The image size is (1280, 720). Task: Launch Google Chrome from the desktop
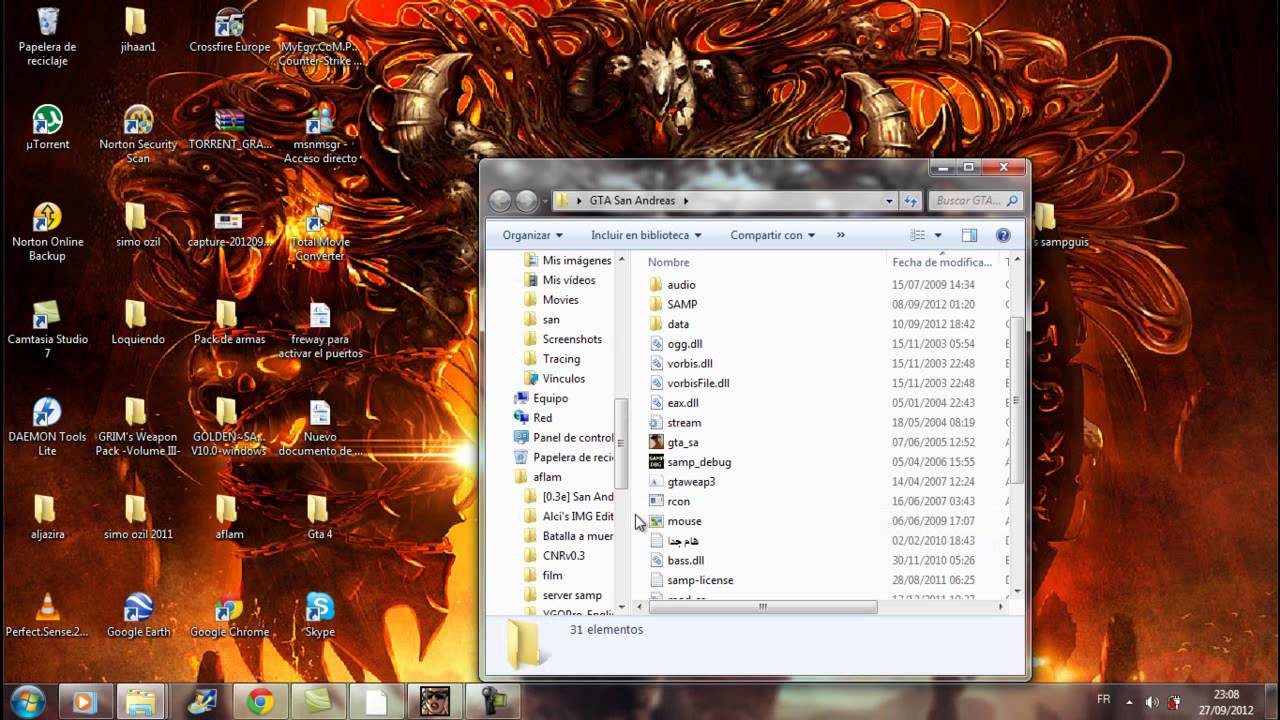point(229,615)
